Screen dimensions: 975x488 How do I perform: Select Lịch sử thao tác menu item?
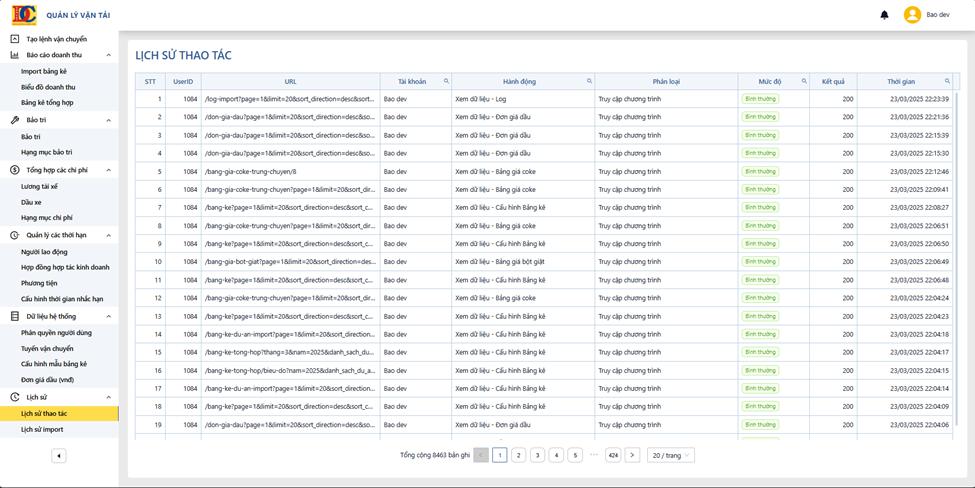click(59, 413)
